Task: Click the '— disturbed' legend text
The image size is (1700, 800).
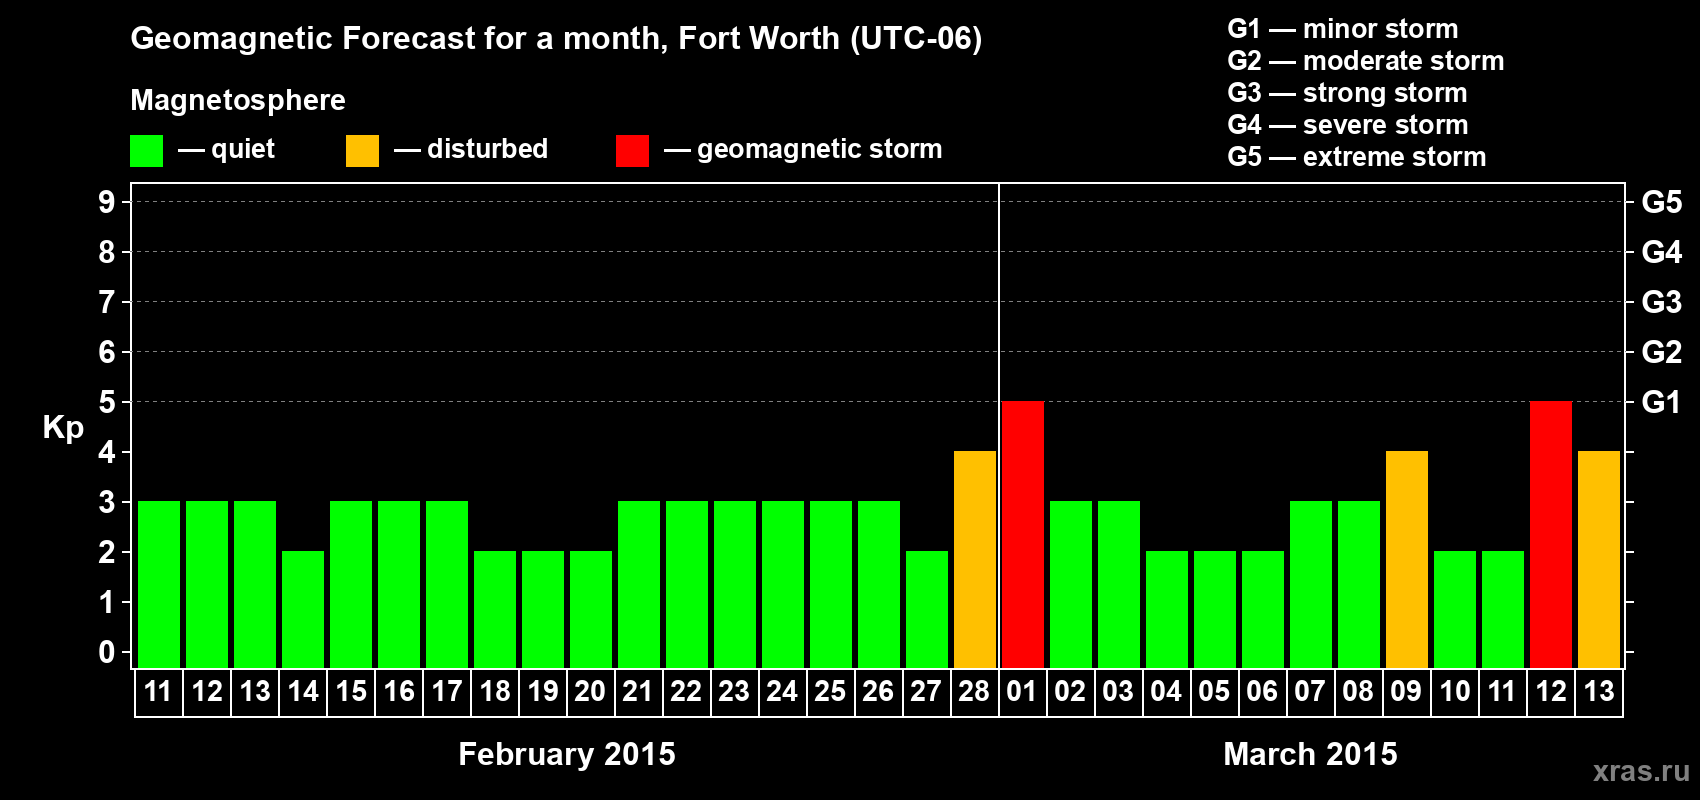Action: tap(471, 150)
